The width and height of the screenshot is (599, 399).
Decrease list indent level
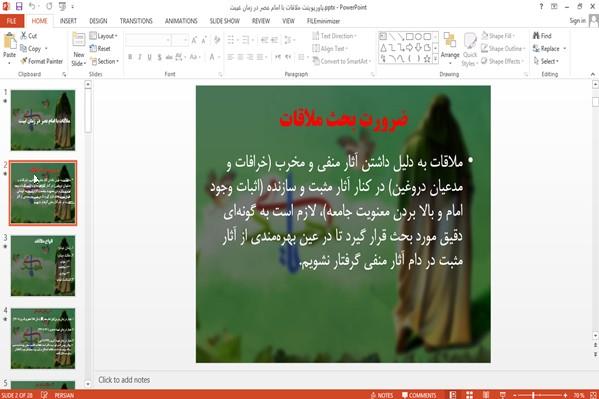pos(264,40)
